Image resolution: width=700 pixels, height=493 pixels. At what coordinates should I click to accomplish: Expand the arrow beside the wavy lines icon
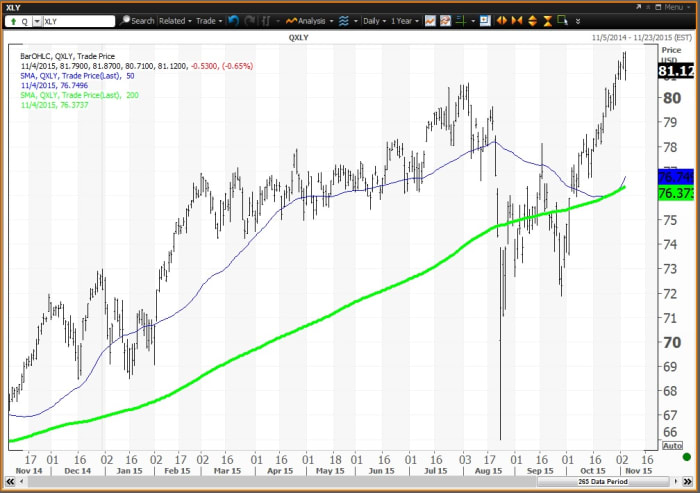[x=356, y=21]
